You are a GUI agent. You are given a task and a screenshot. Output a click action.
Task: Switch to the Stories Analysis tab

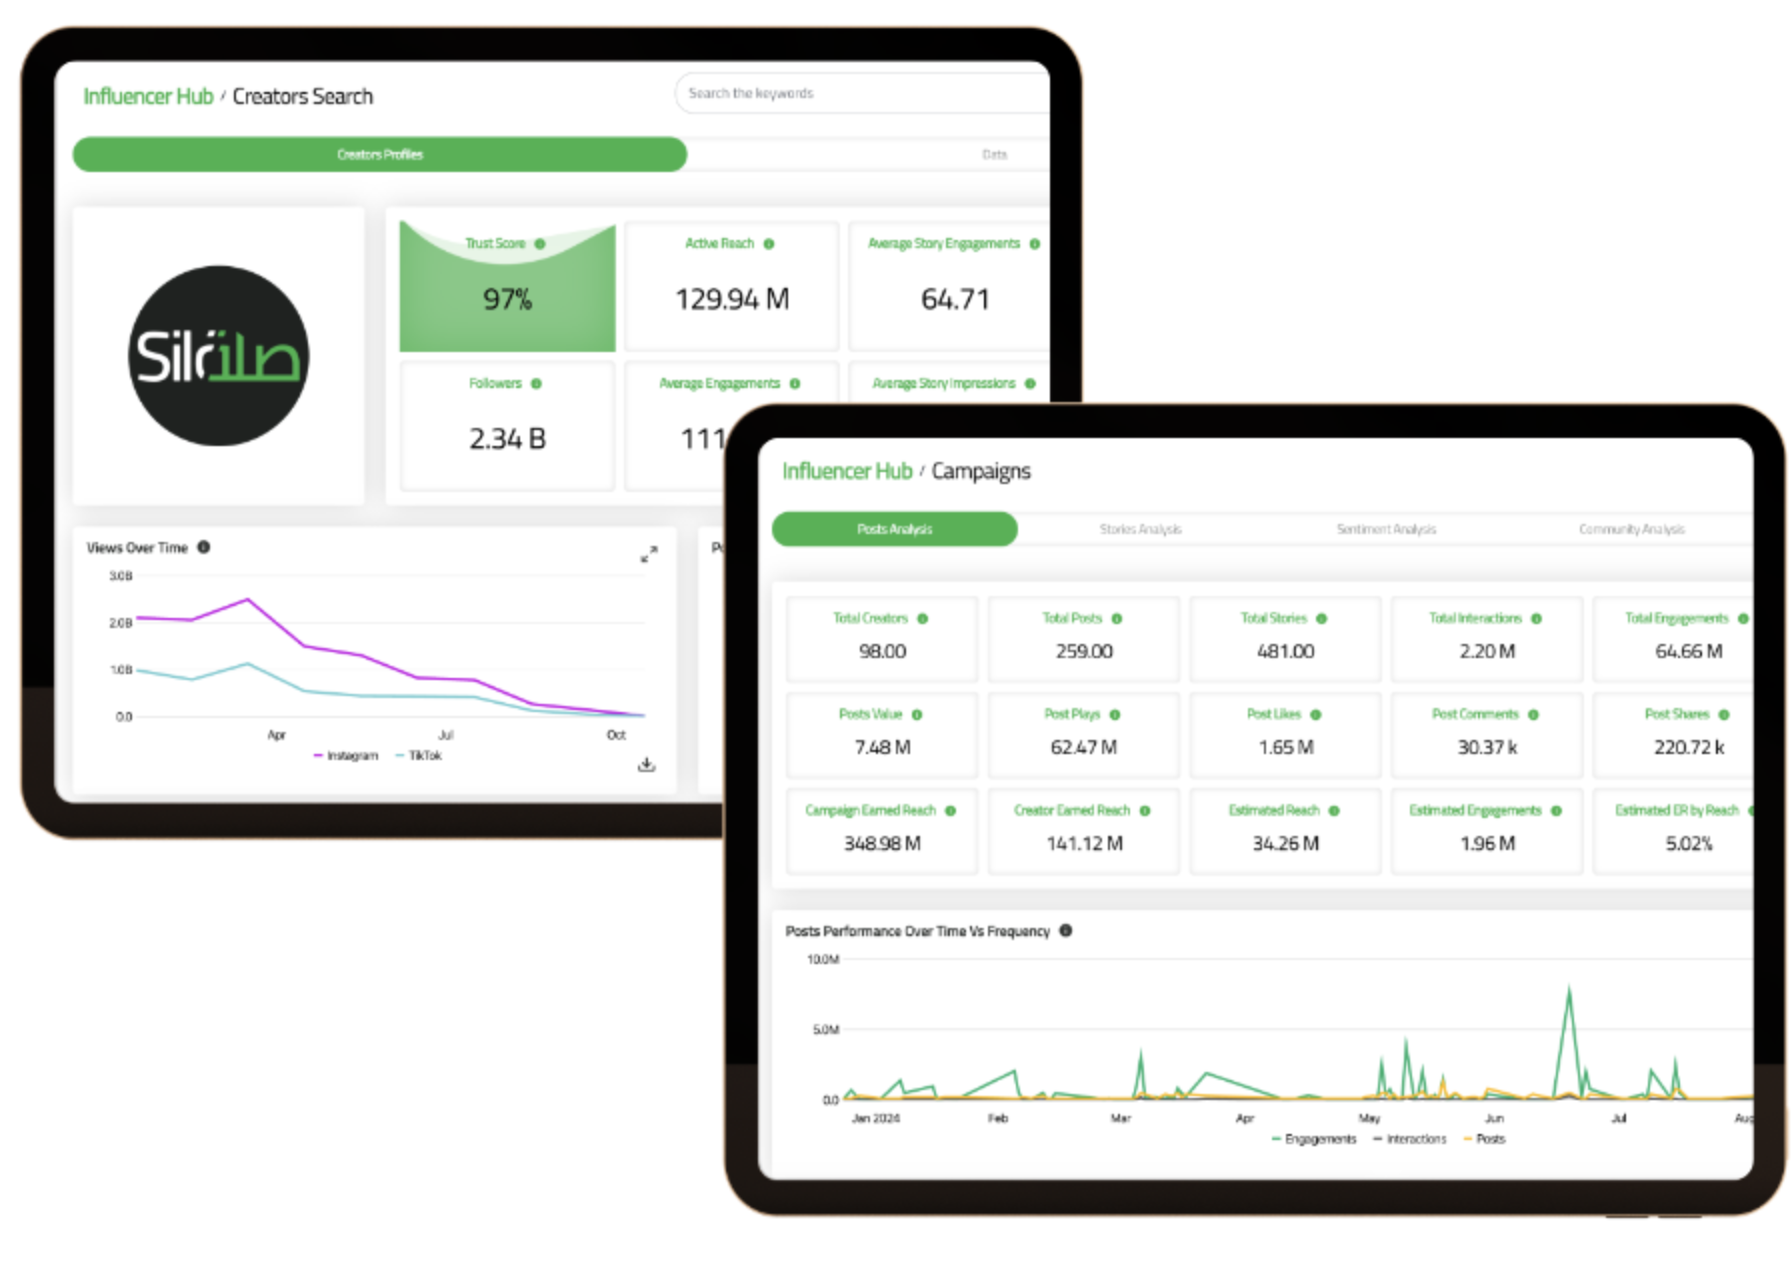(1140, 529)
